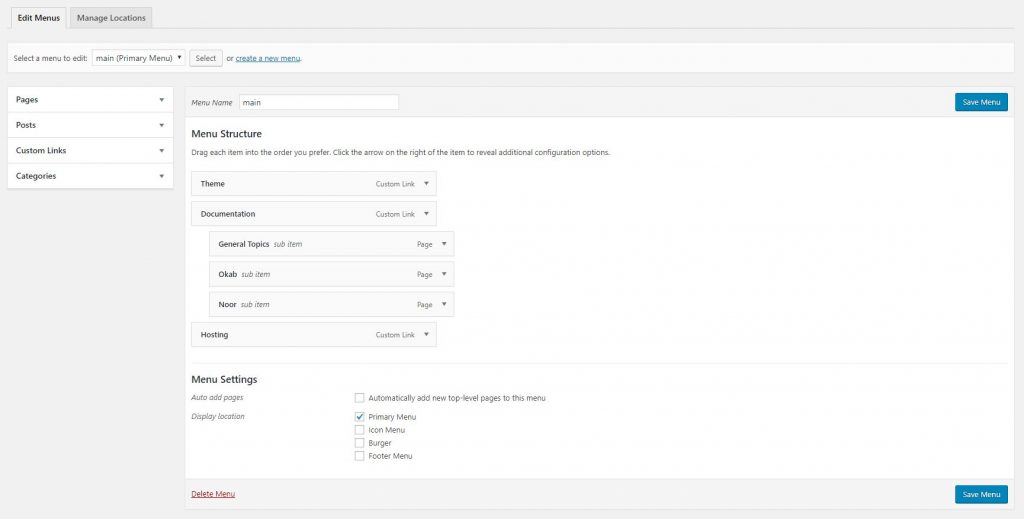Switch to the Edit Menus tab
The width and height of the screenshot is (1024, 519).
39,18
